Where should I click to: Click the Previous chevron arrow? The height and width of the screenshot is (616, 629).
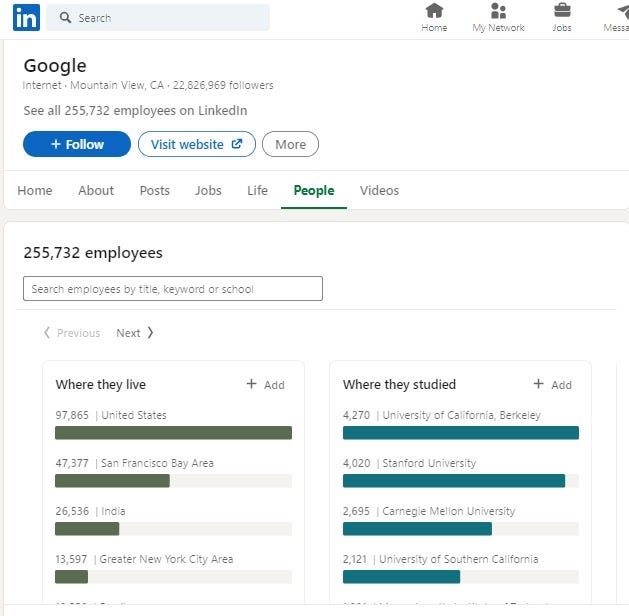click(x=47, y=332)
